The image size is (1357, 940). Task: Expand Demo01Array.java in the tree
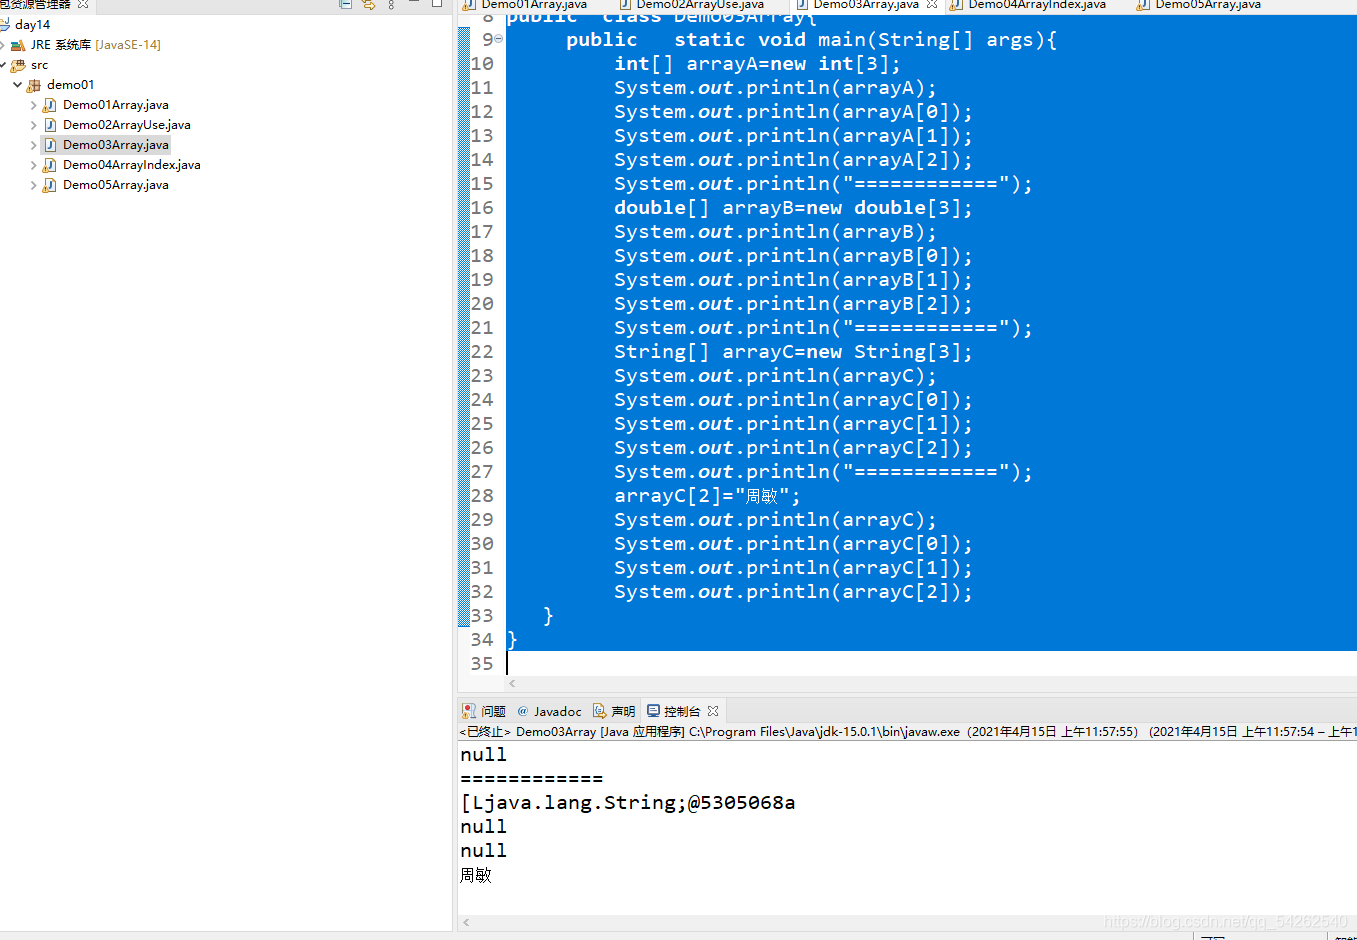click(34, 105)
